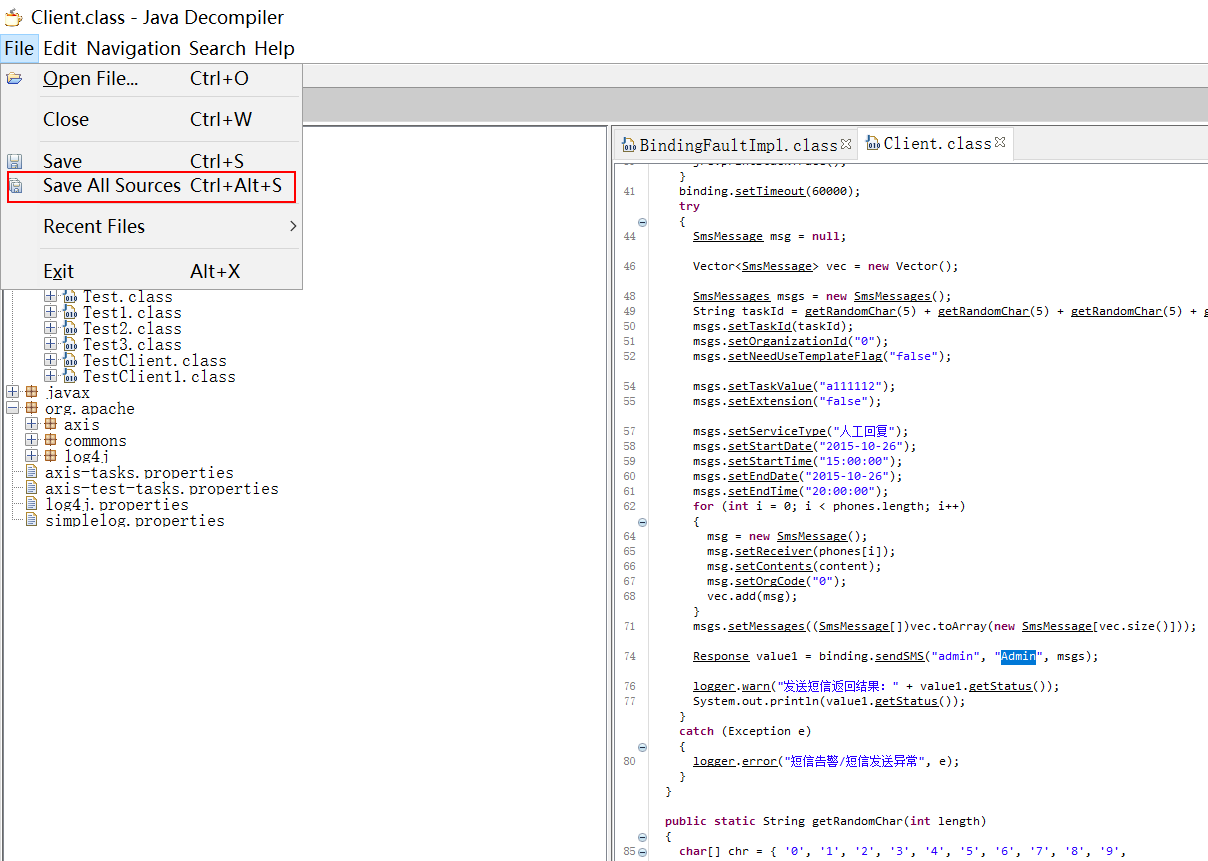The width and height of the screenshot is (1208, 861).
Task: Click the Save All Sources disk icon
Action: coord(16,186)
